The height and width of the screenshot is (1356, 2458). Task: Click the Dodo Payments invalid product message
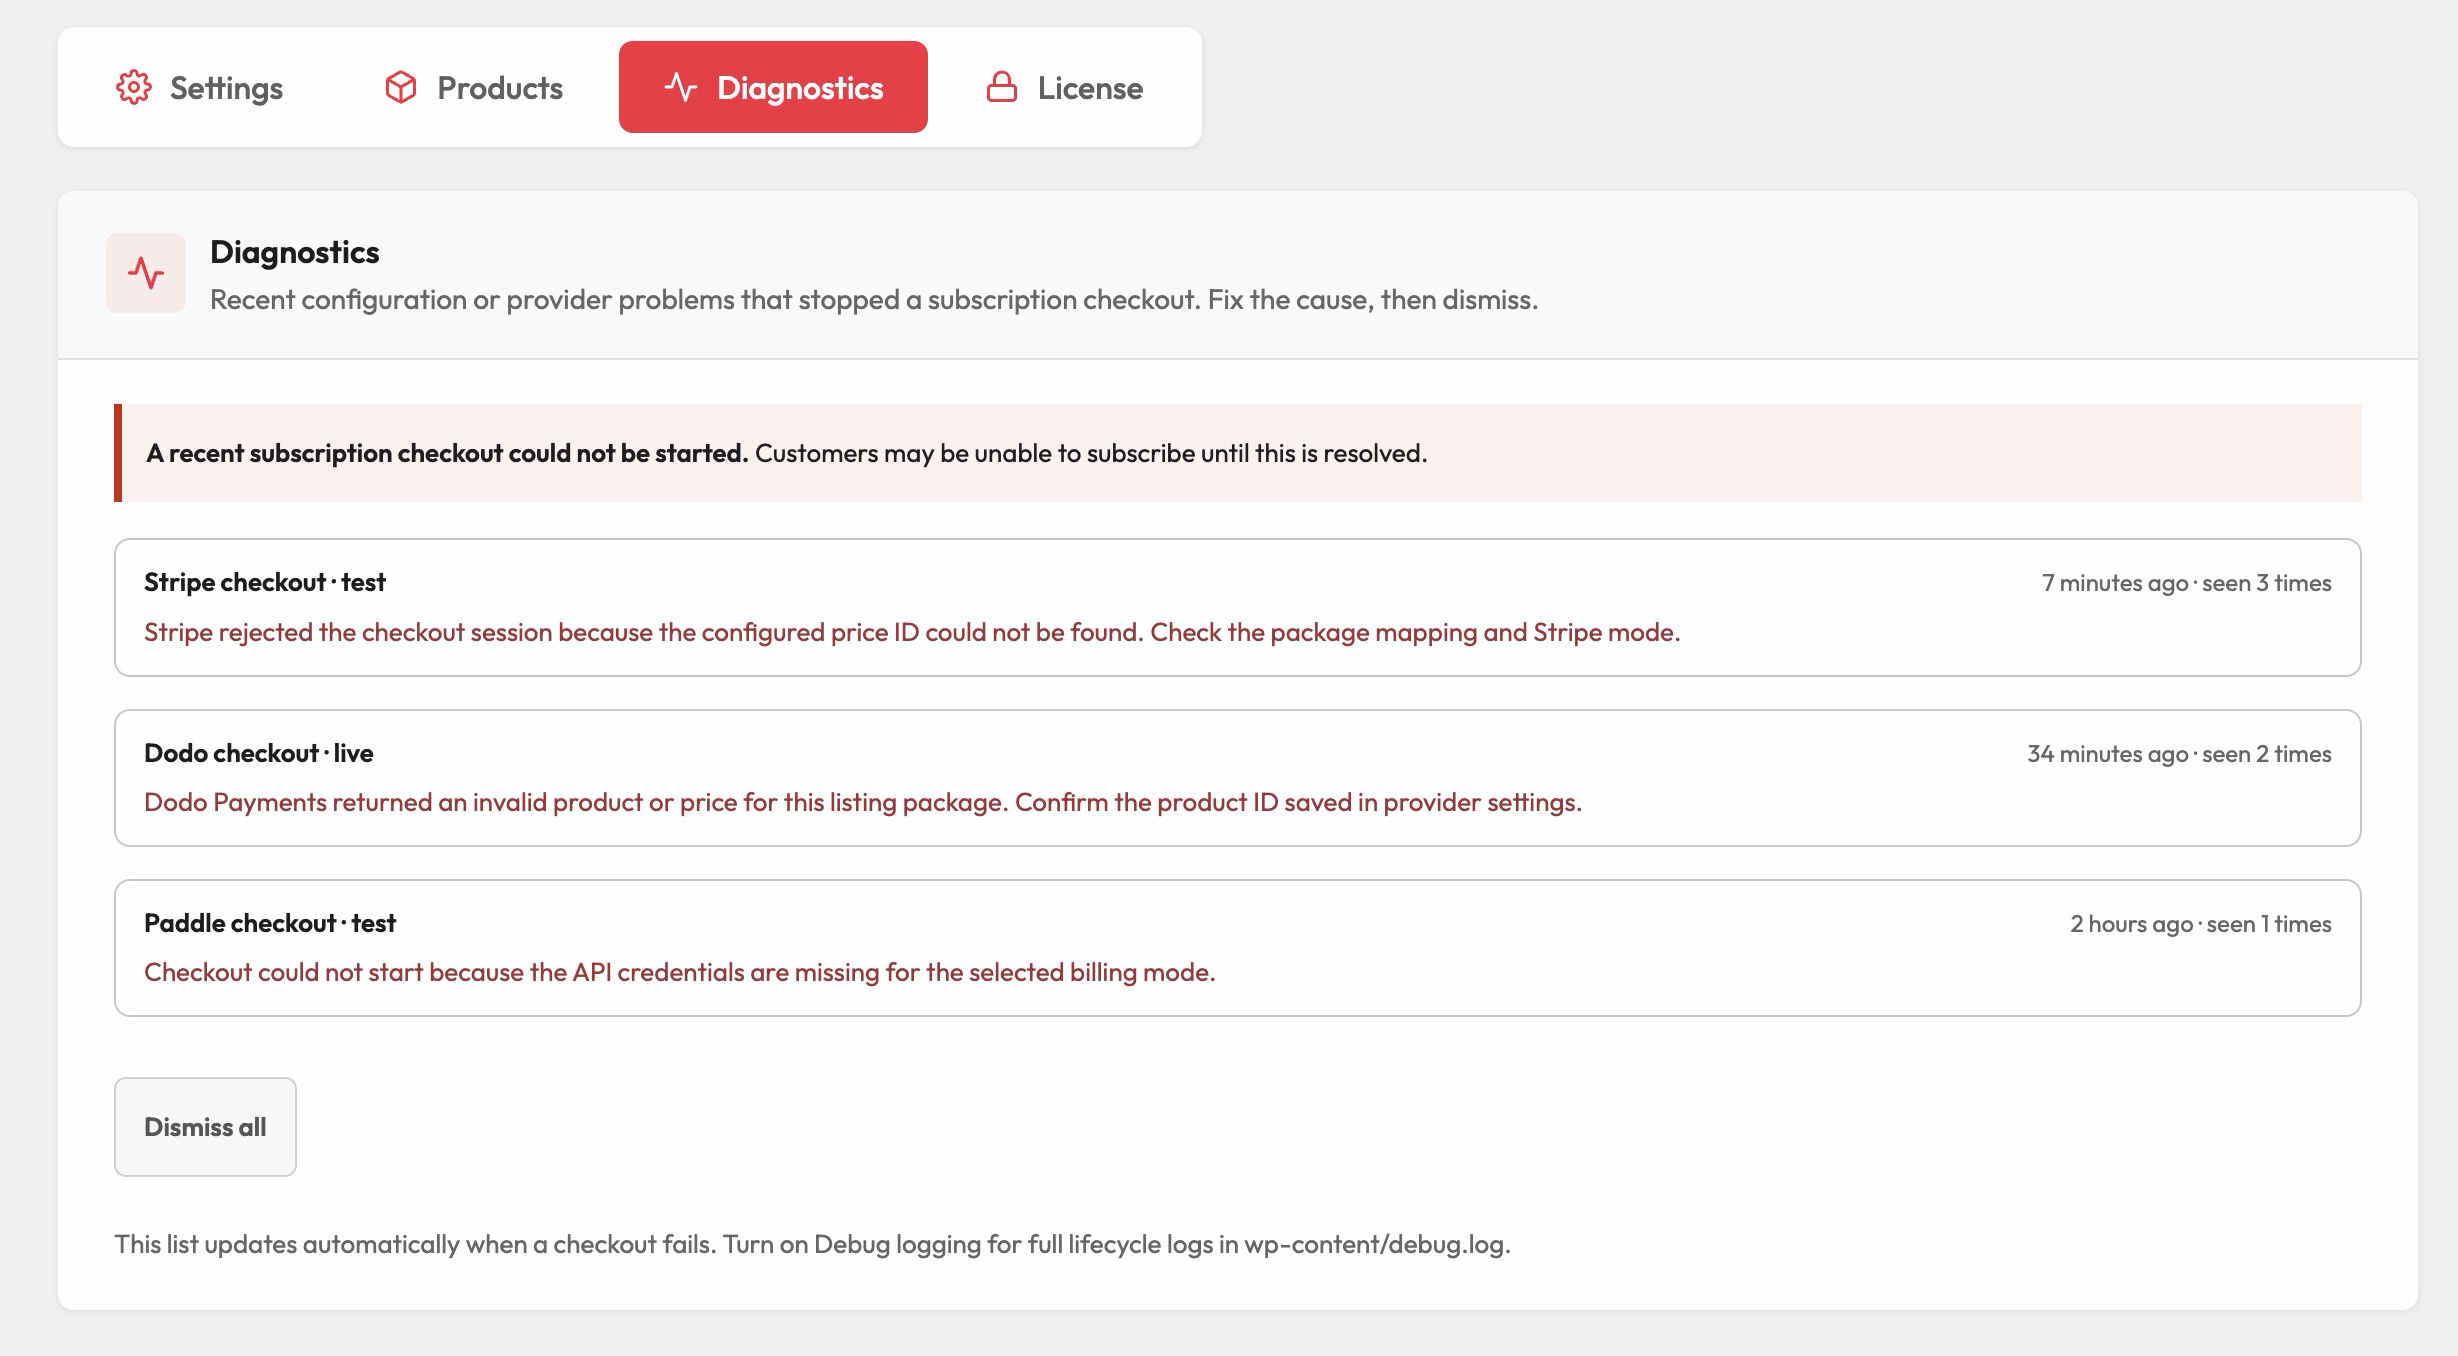click(x=863, y=802)
